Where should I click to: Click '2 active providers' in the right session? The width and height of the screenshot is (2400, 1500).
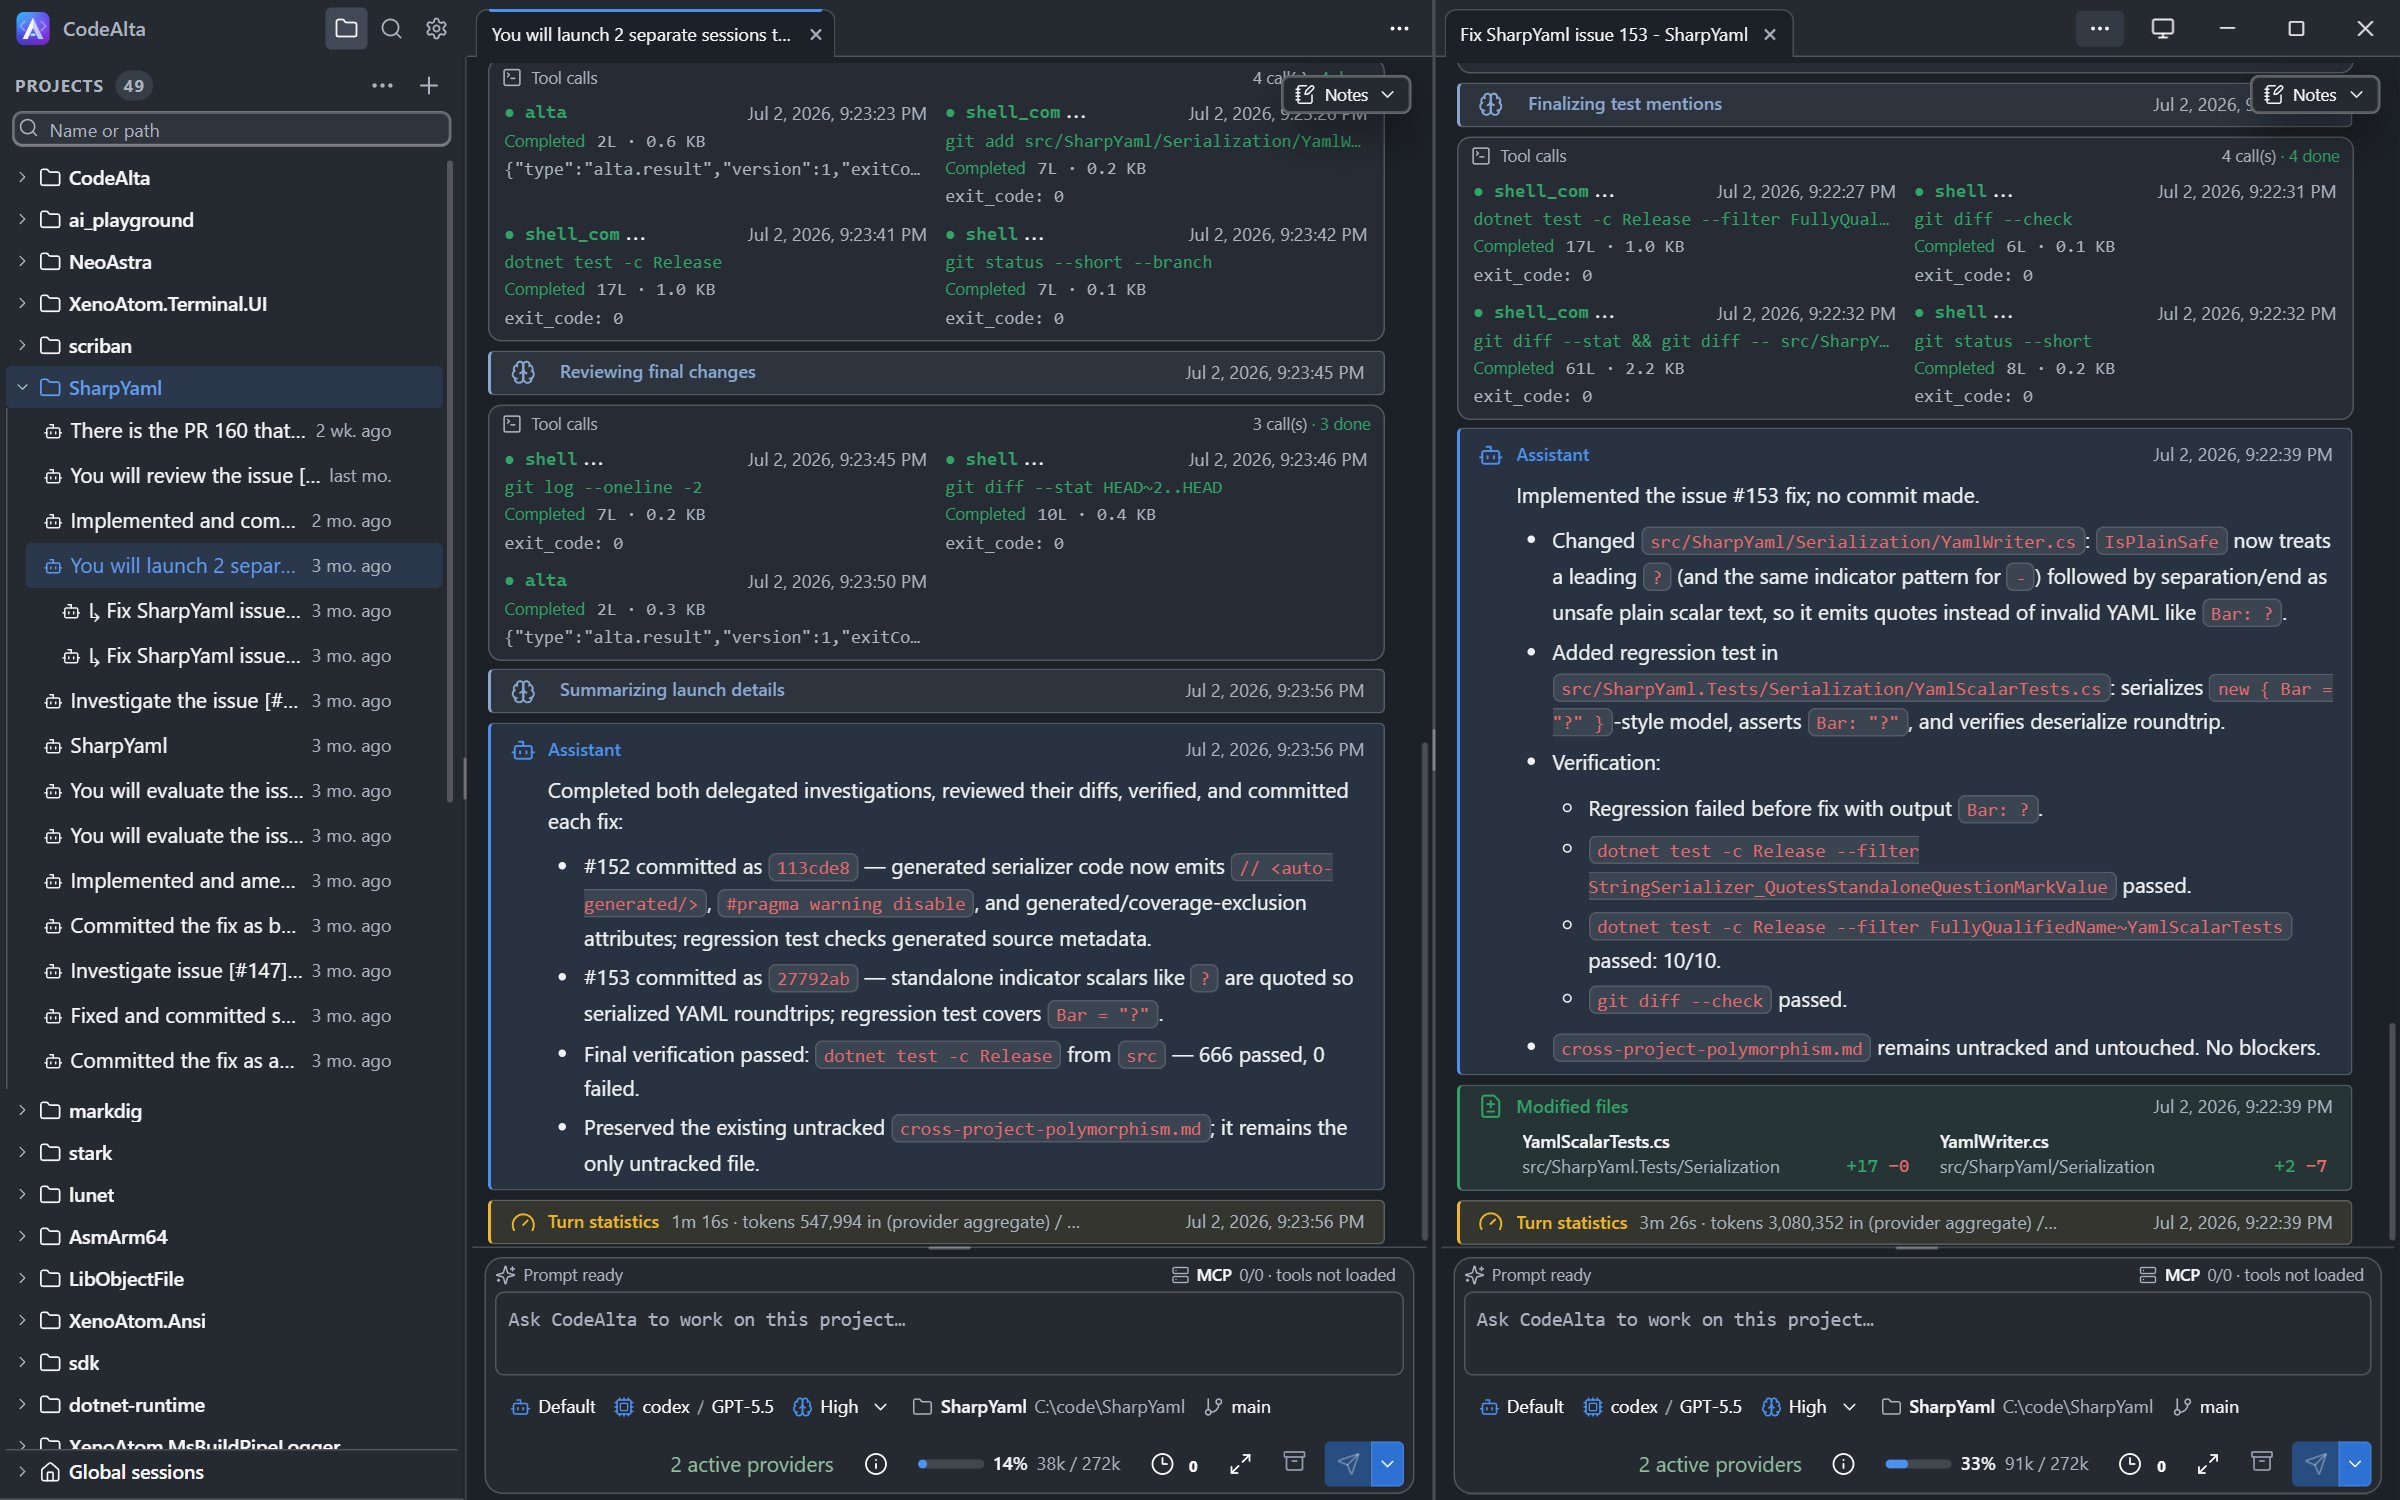tap(1720, 1465)
